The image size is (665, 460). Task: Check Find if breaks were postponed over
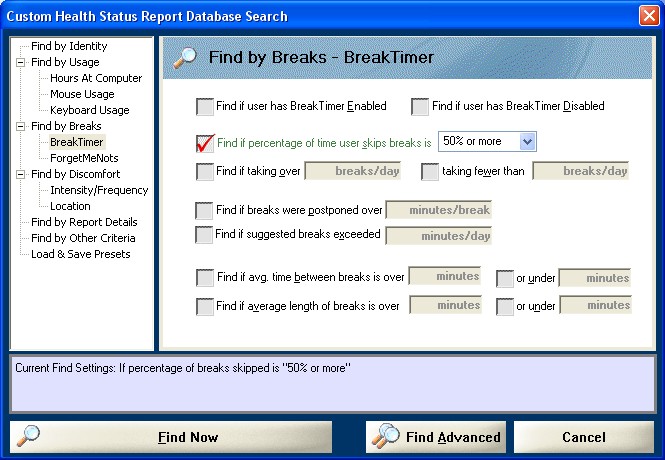(x=204, y=210)
